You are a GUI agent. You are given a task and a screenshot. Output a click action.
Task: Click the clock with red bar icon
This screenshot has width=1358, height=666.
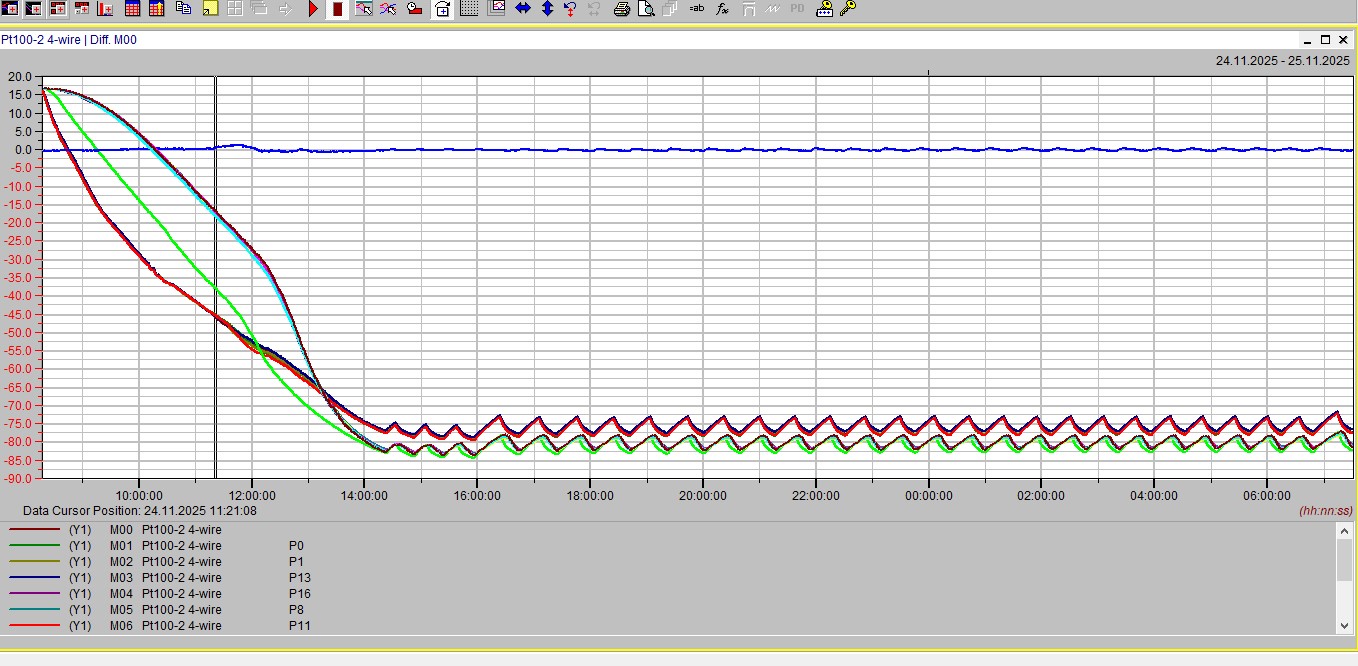[x=414, y=9]
